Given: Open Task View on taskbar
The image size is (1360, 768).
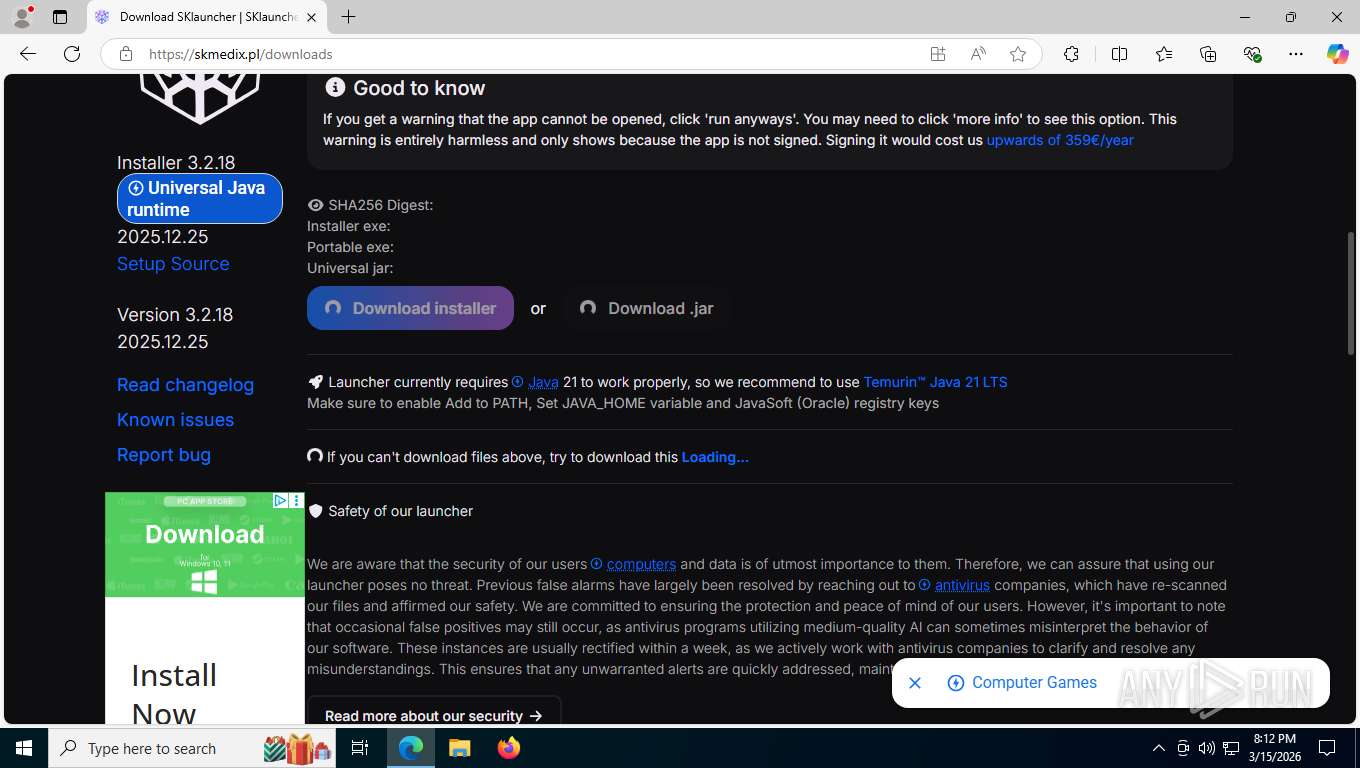Looking at the screenshot, I should pos(360,748).
